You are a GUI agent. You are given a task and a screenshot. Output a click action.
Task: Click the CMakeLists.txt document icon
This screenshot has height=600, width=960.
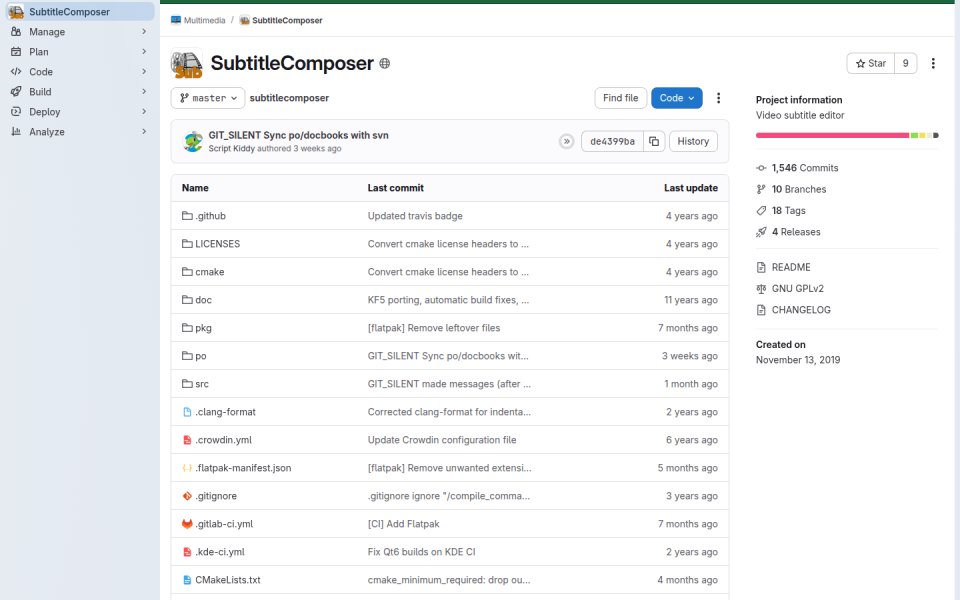187,580
